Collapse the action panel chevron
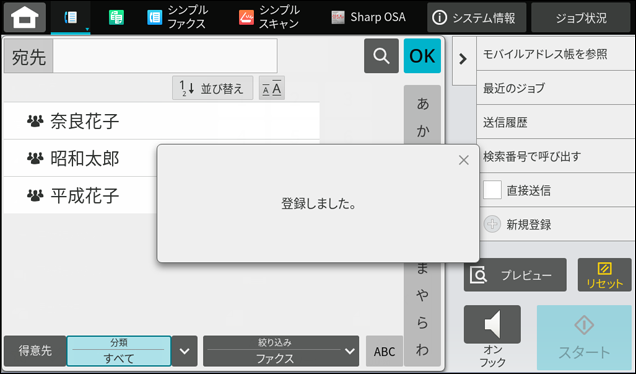 (x=463, y=60)
